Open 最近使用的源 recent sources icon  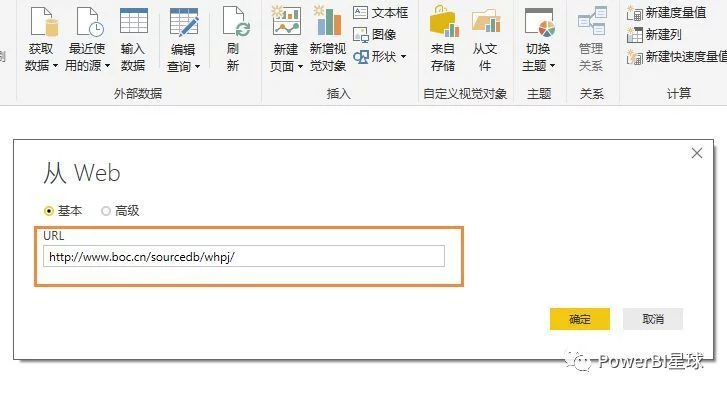point(89,21)
